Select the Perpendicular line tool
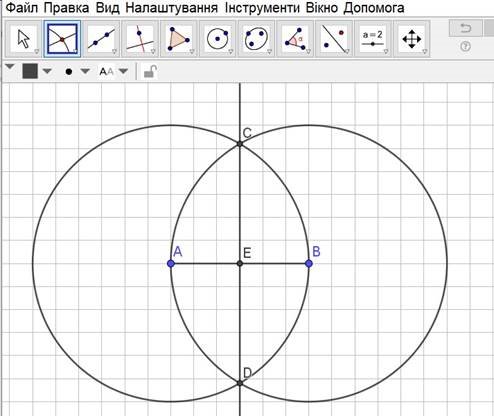Image resolution: width=494 pixels, height=416 pixels. [140, 39]
